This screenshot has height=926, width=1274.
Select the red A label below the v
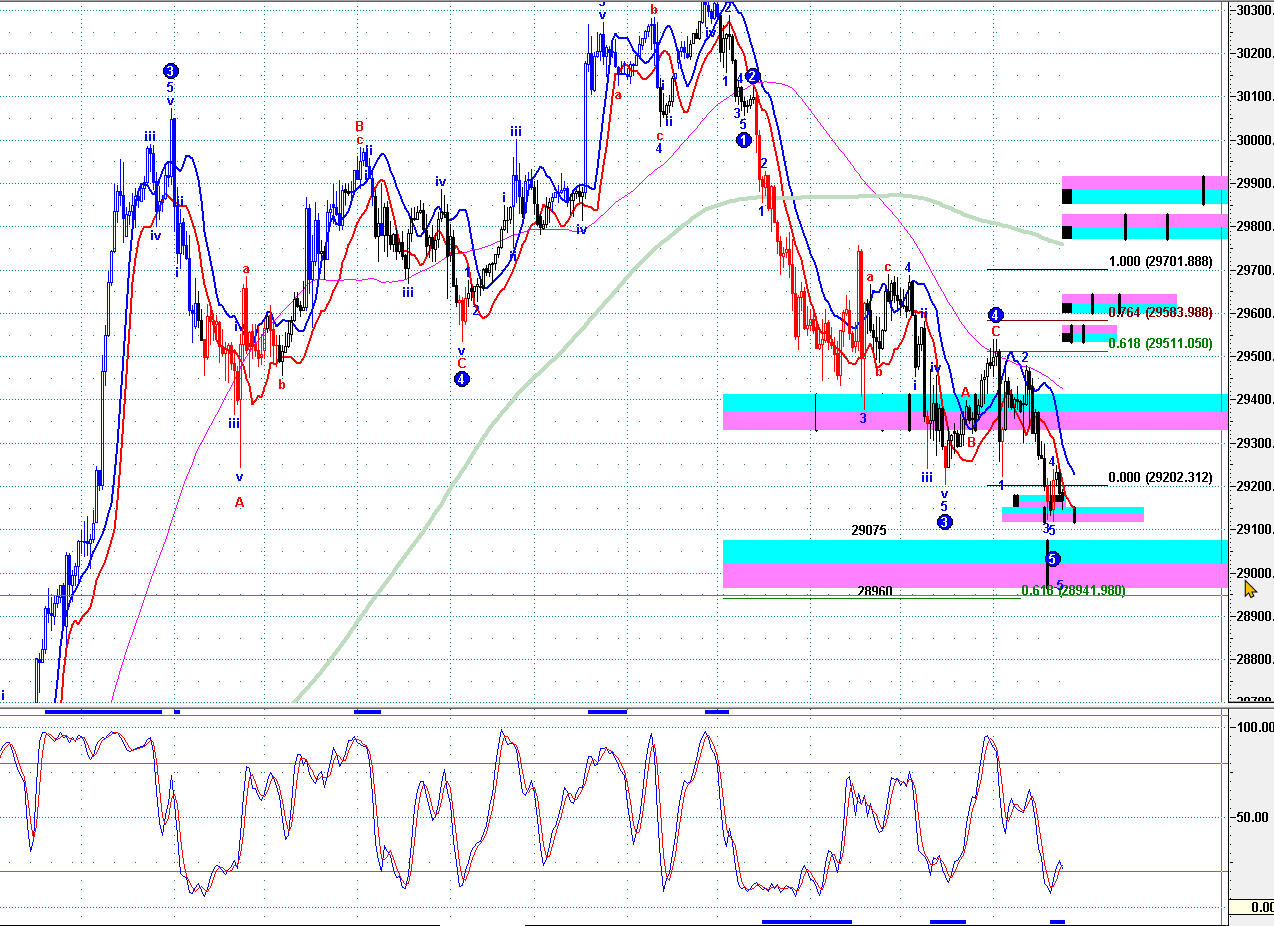click(239, 502)
